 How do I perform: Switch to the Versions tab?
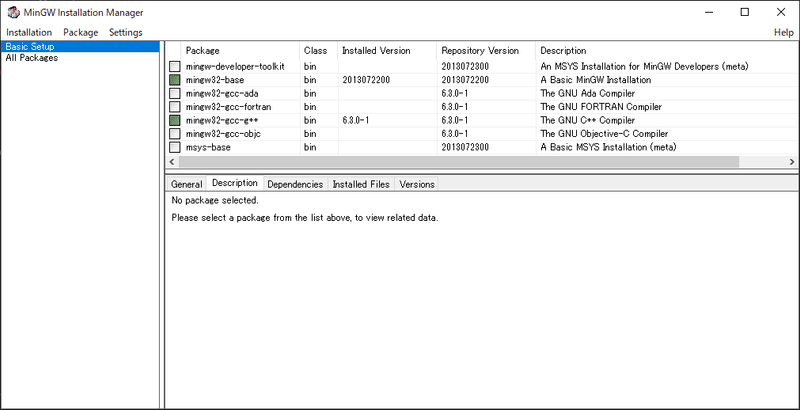(x=417, y=184)
